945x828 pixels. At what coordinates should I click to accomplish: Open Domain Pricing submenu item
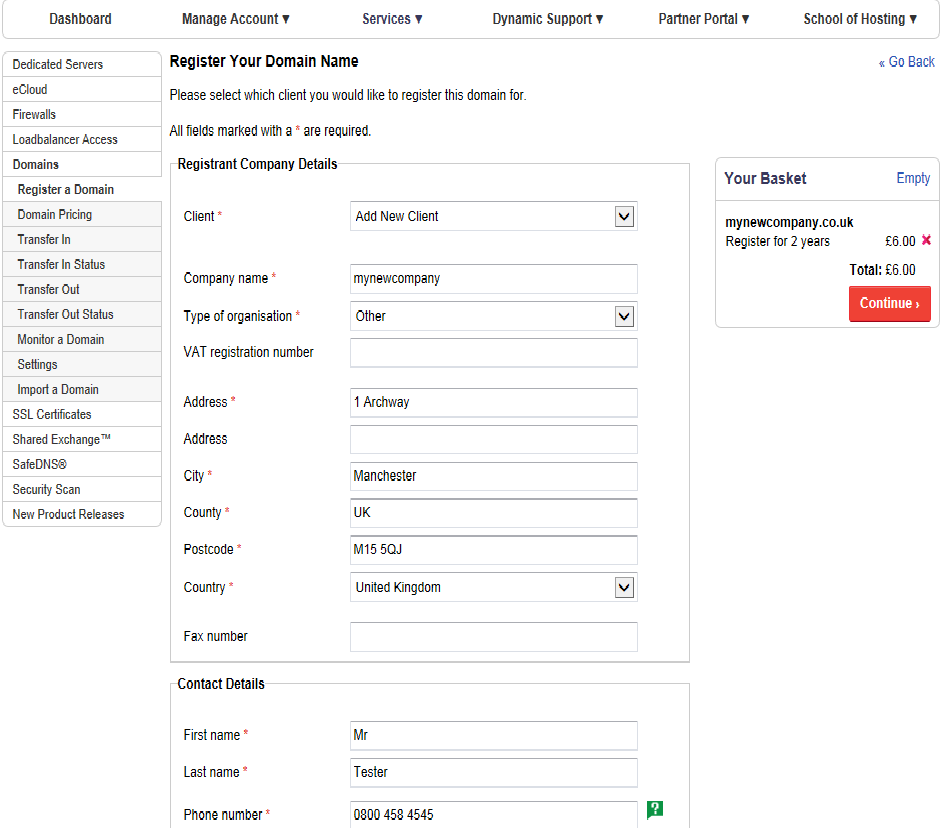[82, 215]
